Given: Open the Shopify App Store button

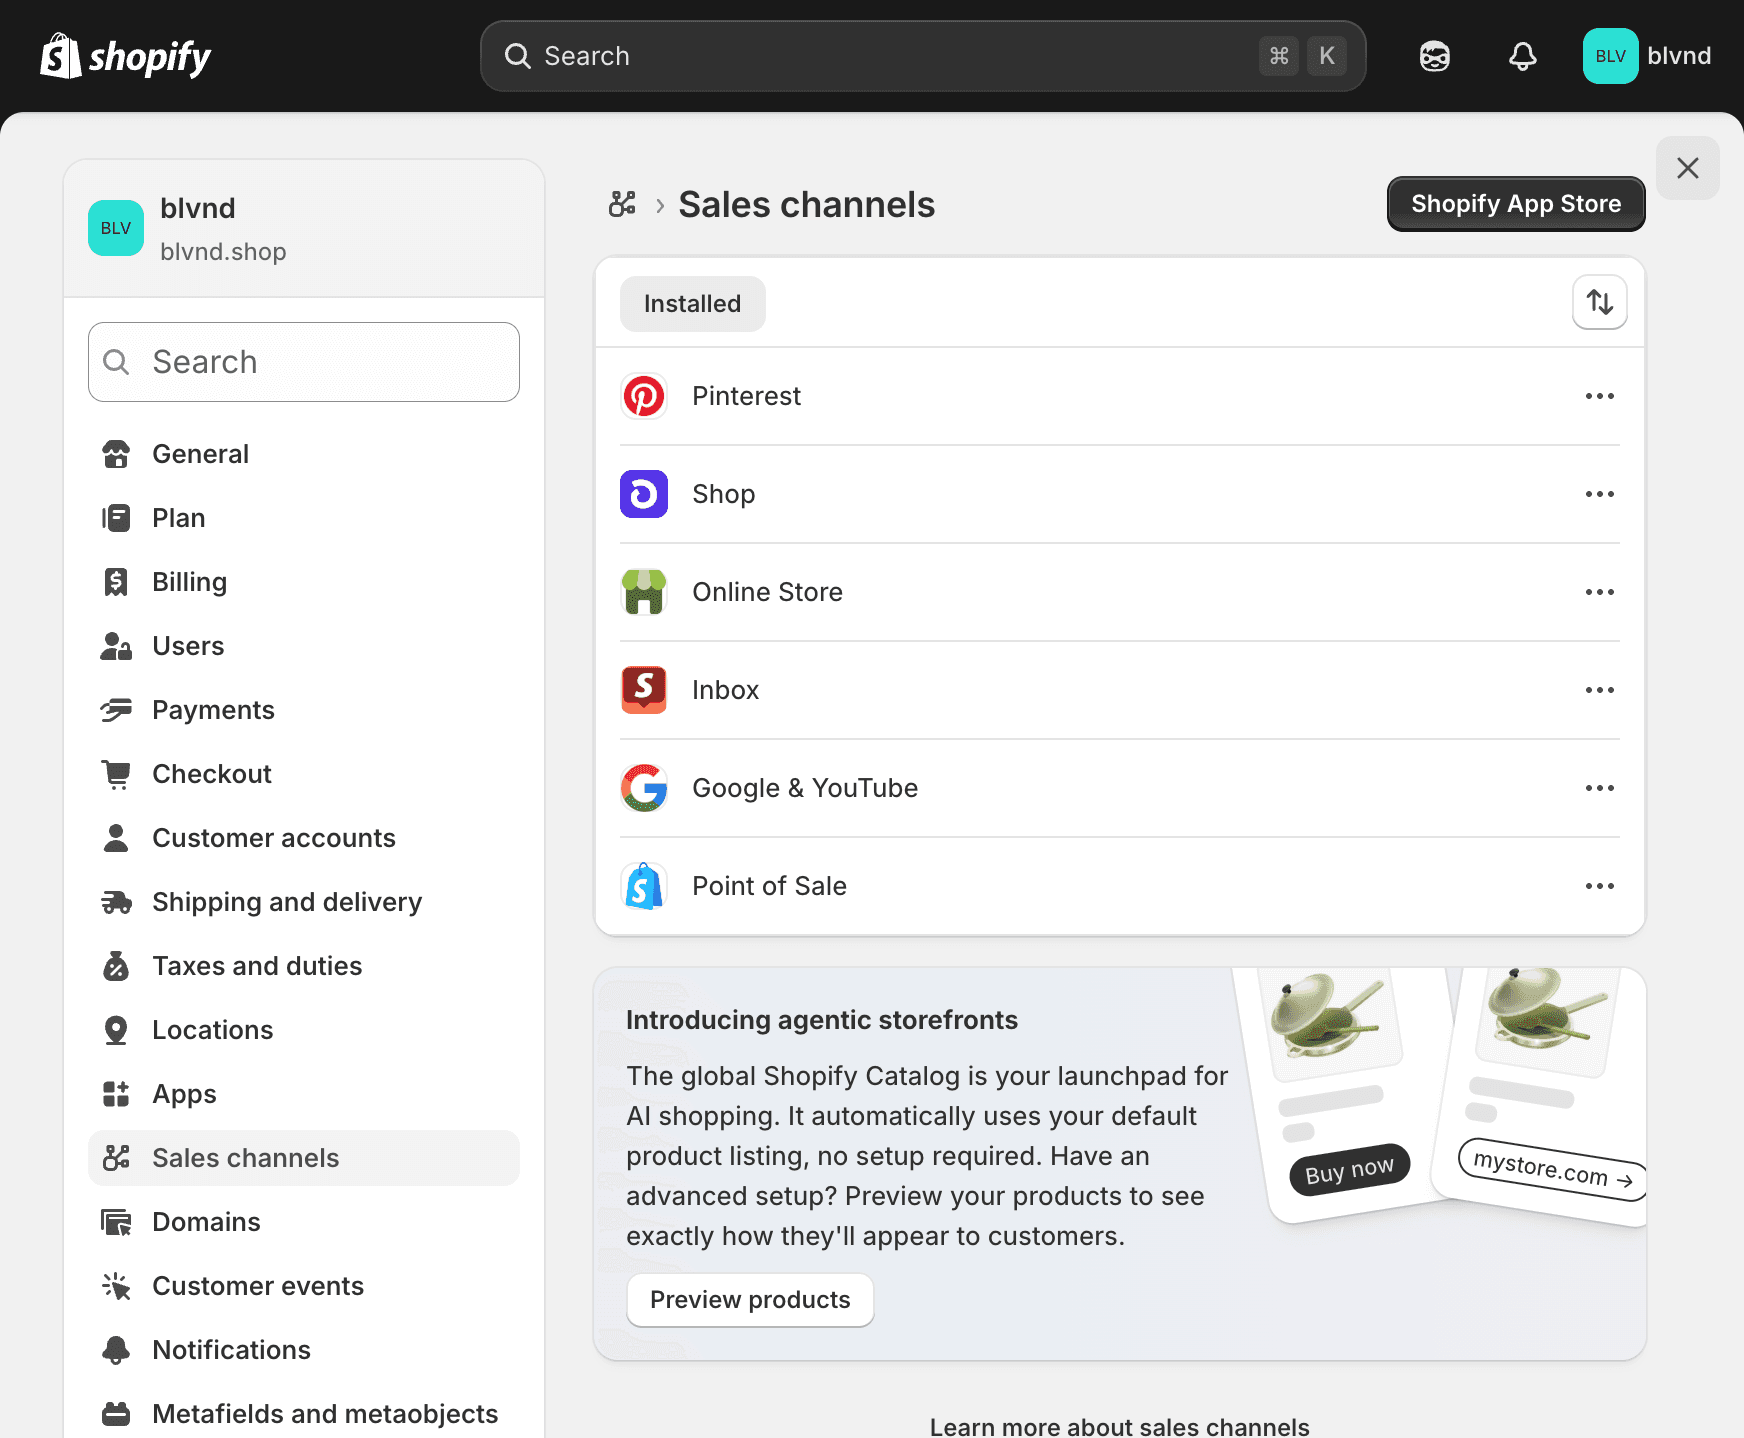Looking at the screenshot, I should tap(1516, 204).
